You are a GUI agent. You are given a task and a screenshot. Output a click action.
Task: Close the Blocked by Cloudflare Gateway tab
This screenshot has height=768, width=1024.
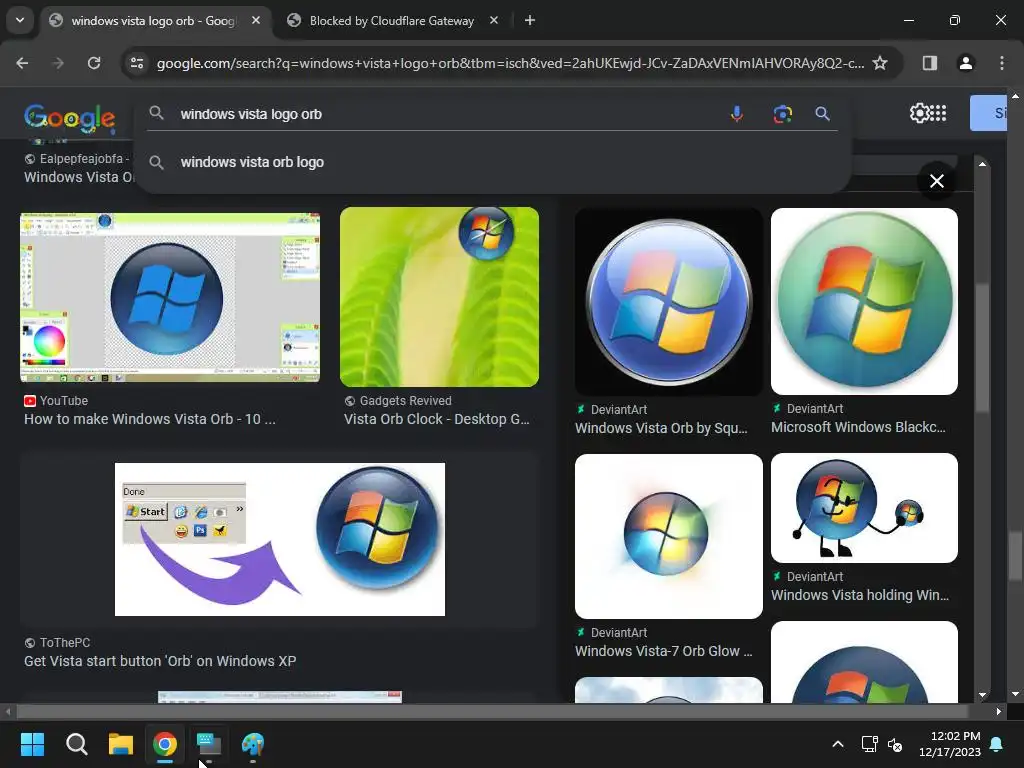pyautogui.click(x=494, y=20)
